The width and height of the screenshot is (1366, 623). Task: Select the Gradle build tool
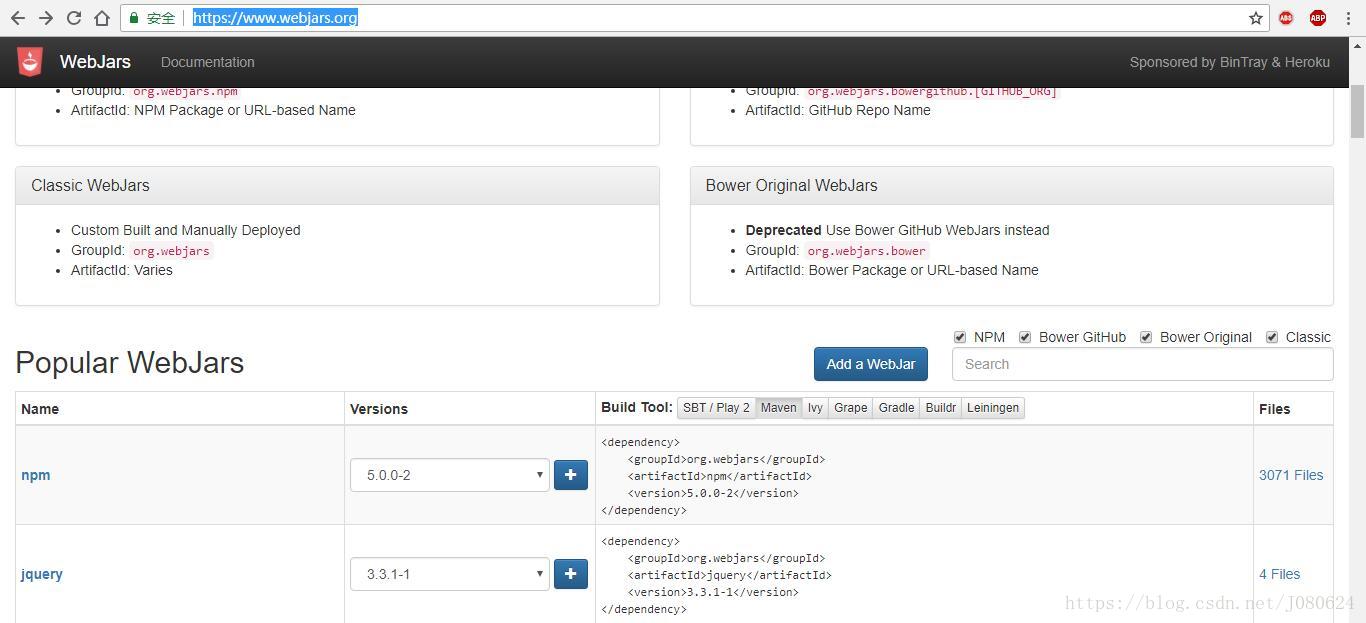pos(896,408)
